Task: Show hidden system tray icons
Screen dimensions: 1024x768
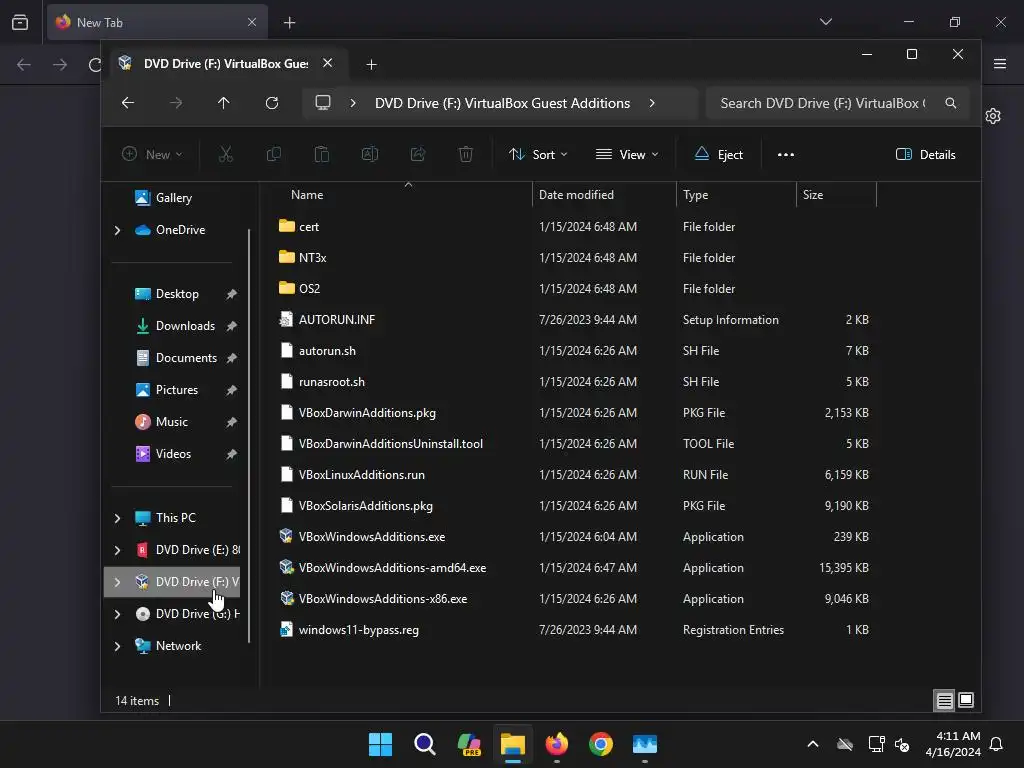Action: coord(812,744)
